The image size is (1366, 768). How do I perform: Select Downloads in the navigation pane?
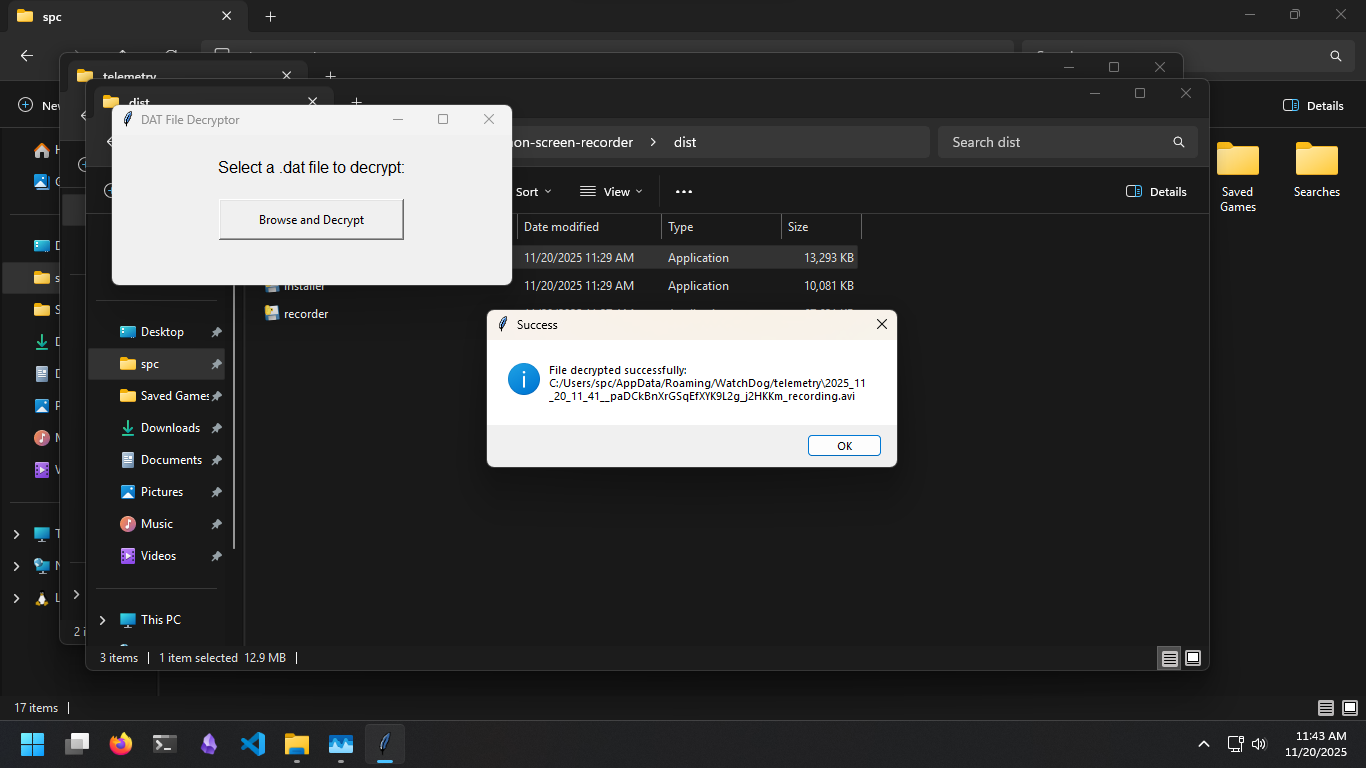[170, 427]
